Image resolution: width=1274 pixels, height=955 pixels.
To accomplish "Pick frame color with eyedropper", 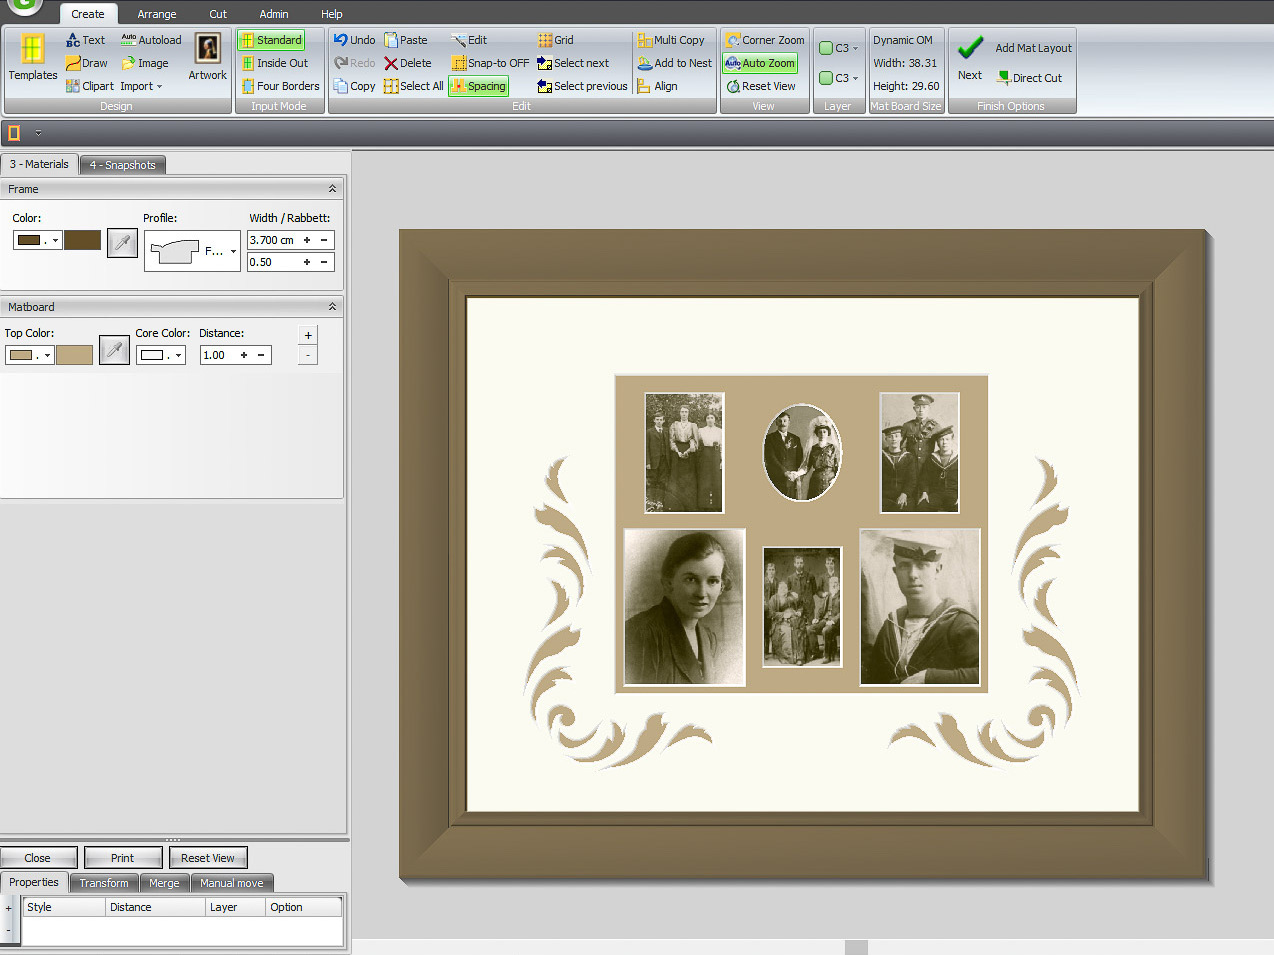I will coord(122,242).
